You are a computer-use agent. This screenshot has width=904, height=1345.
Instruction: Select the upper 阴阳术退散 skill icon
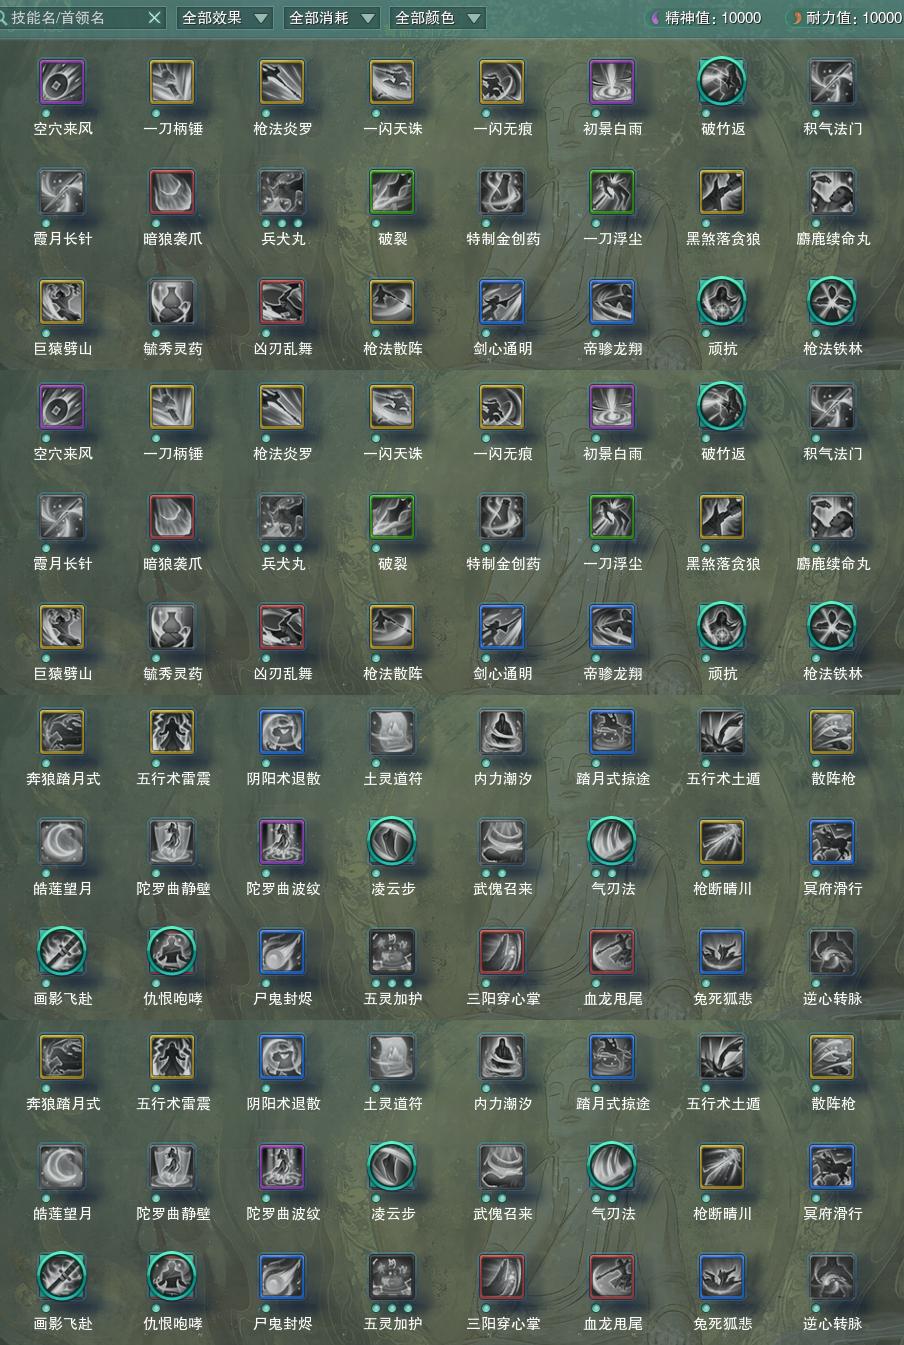(282, 732)
